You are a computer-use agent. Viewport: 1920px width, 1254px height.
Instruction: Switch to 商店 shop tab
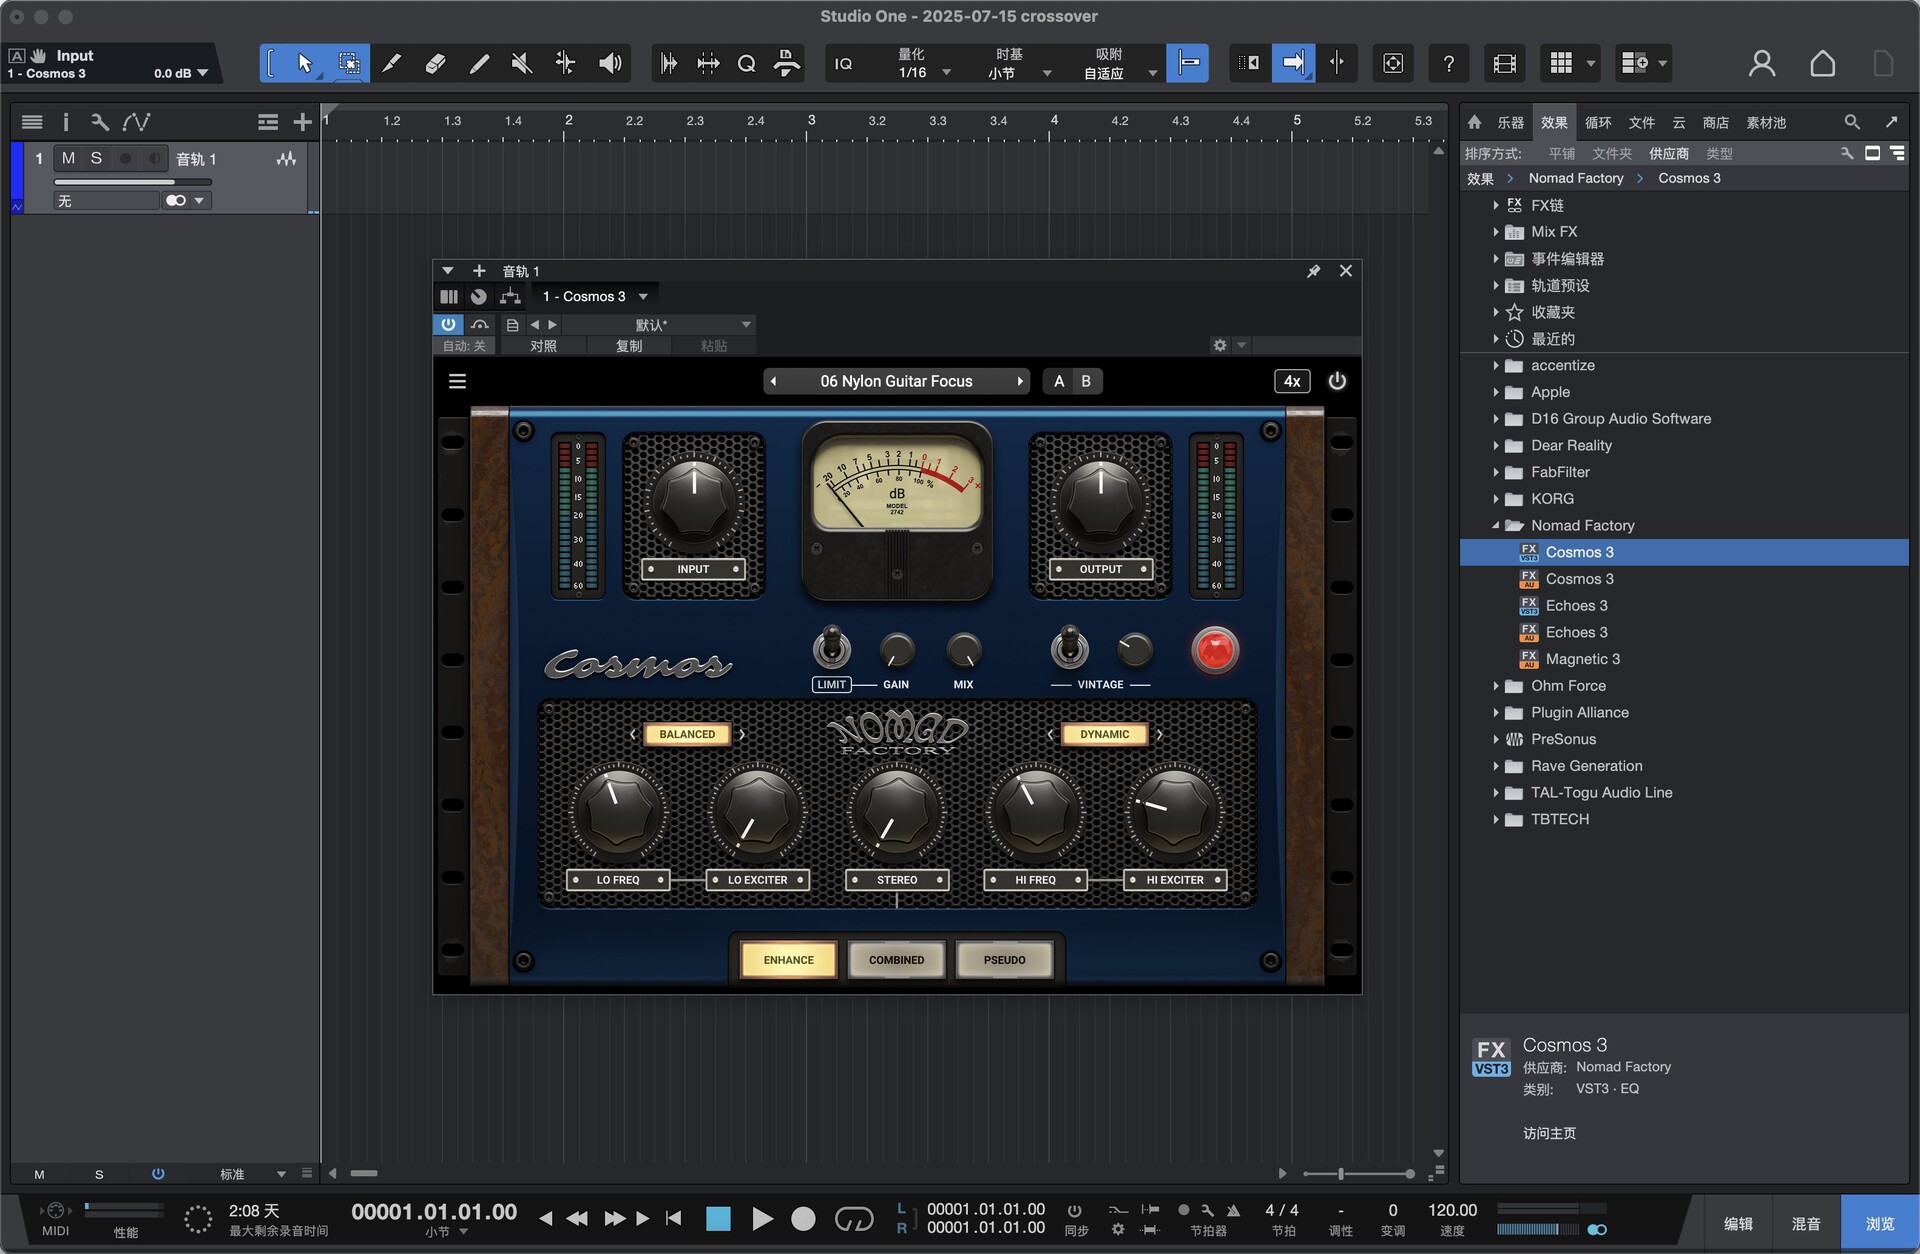[x=1716, y=122]
